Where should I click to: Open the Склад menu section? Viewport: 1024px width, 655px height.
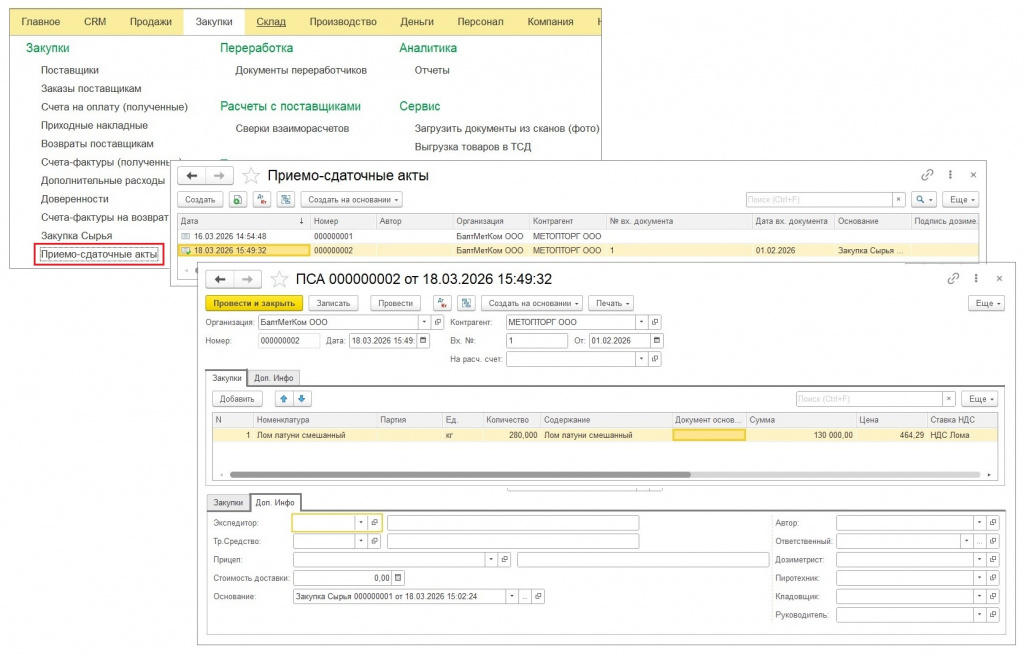(x=270, y=21)
